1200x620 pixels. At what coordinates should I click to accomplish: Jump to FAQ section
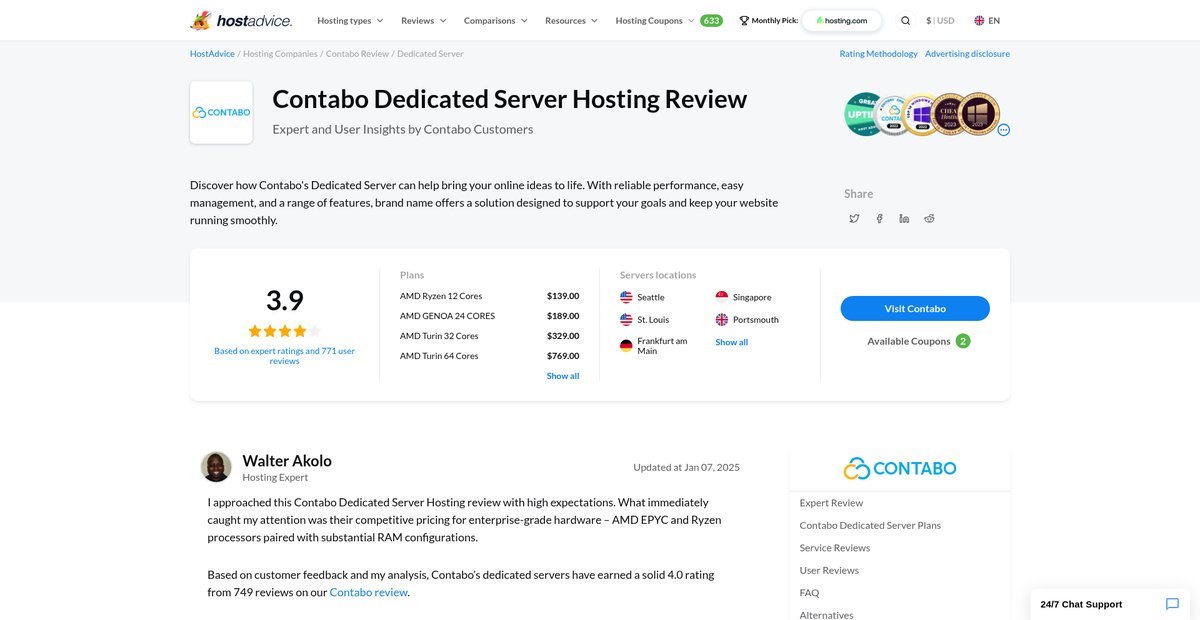click(809, 593)
